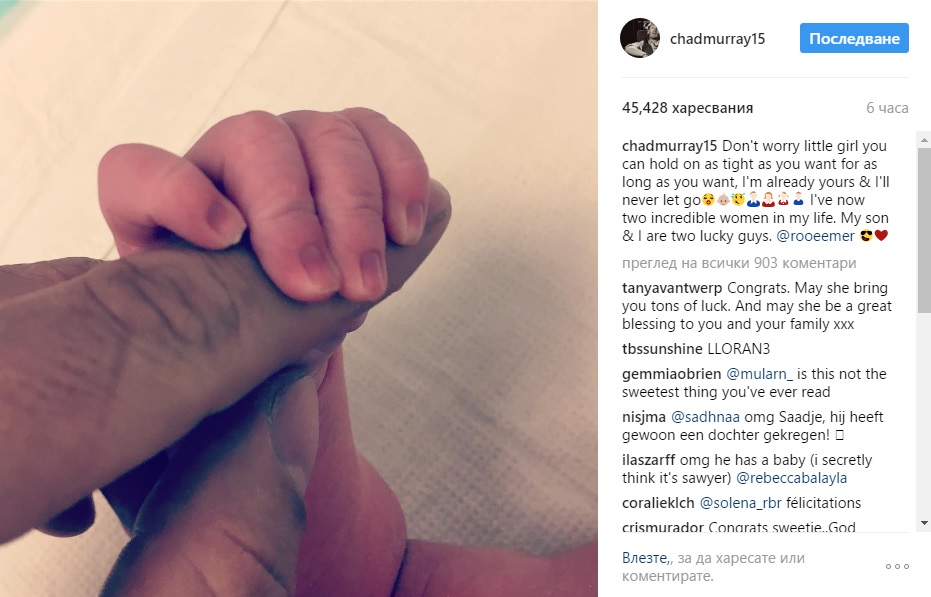Open the three-dots more options menu
The width and height of the screenshot is (931, 597).
(897, 567)
